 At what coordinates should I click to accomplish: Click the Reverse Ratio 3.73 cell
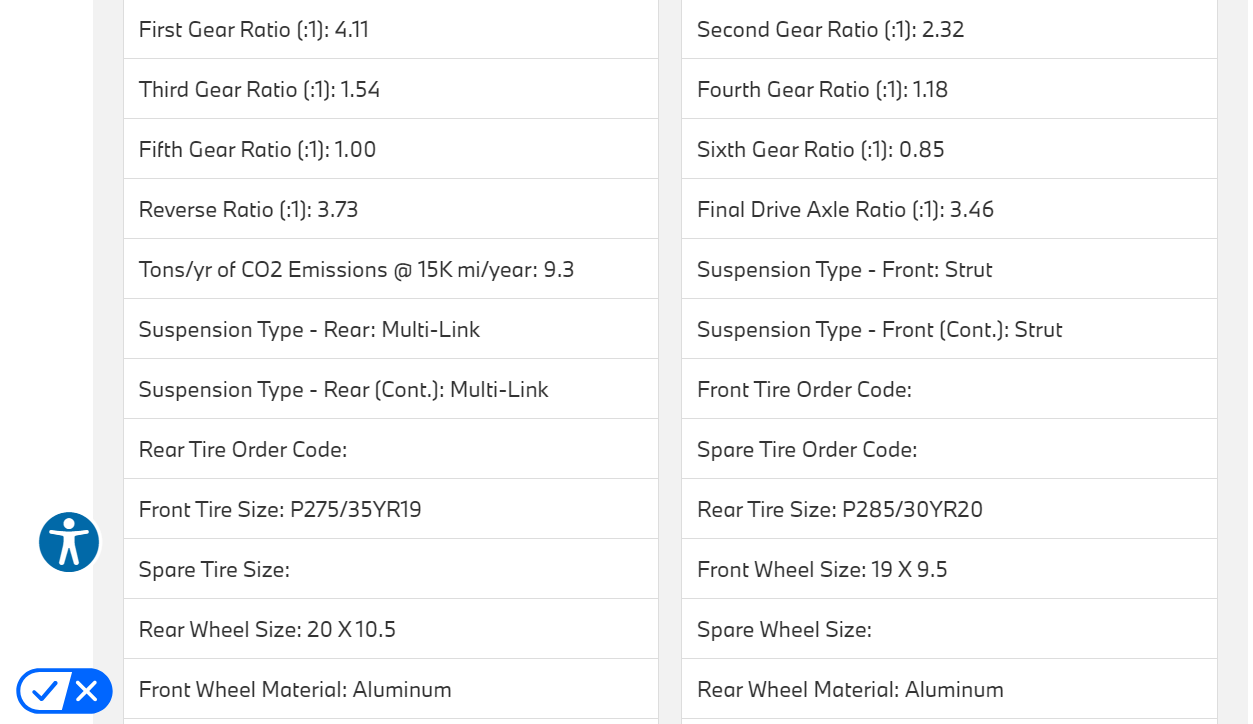248,210
